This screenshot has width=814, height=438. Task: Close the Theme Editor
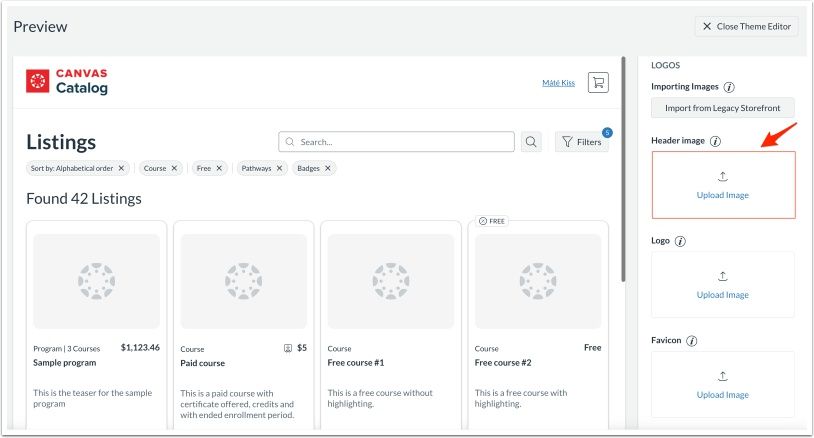[746, 26]
